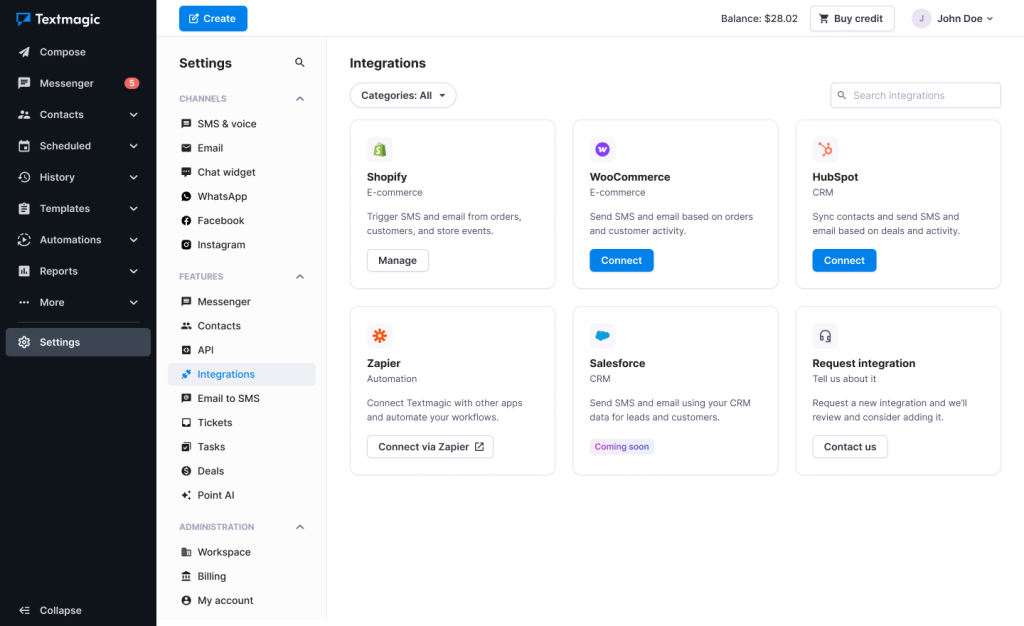Click the Coming soon tag on Salesforce

621,446
